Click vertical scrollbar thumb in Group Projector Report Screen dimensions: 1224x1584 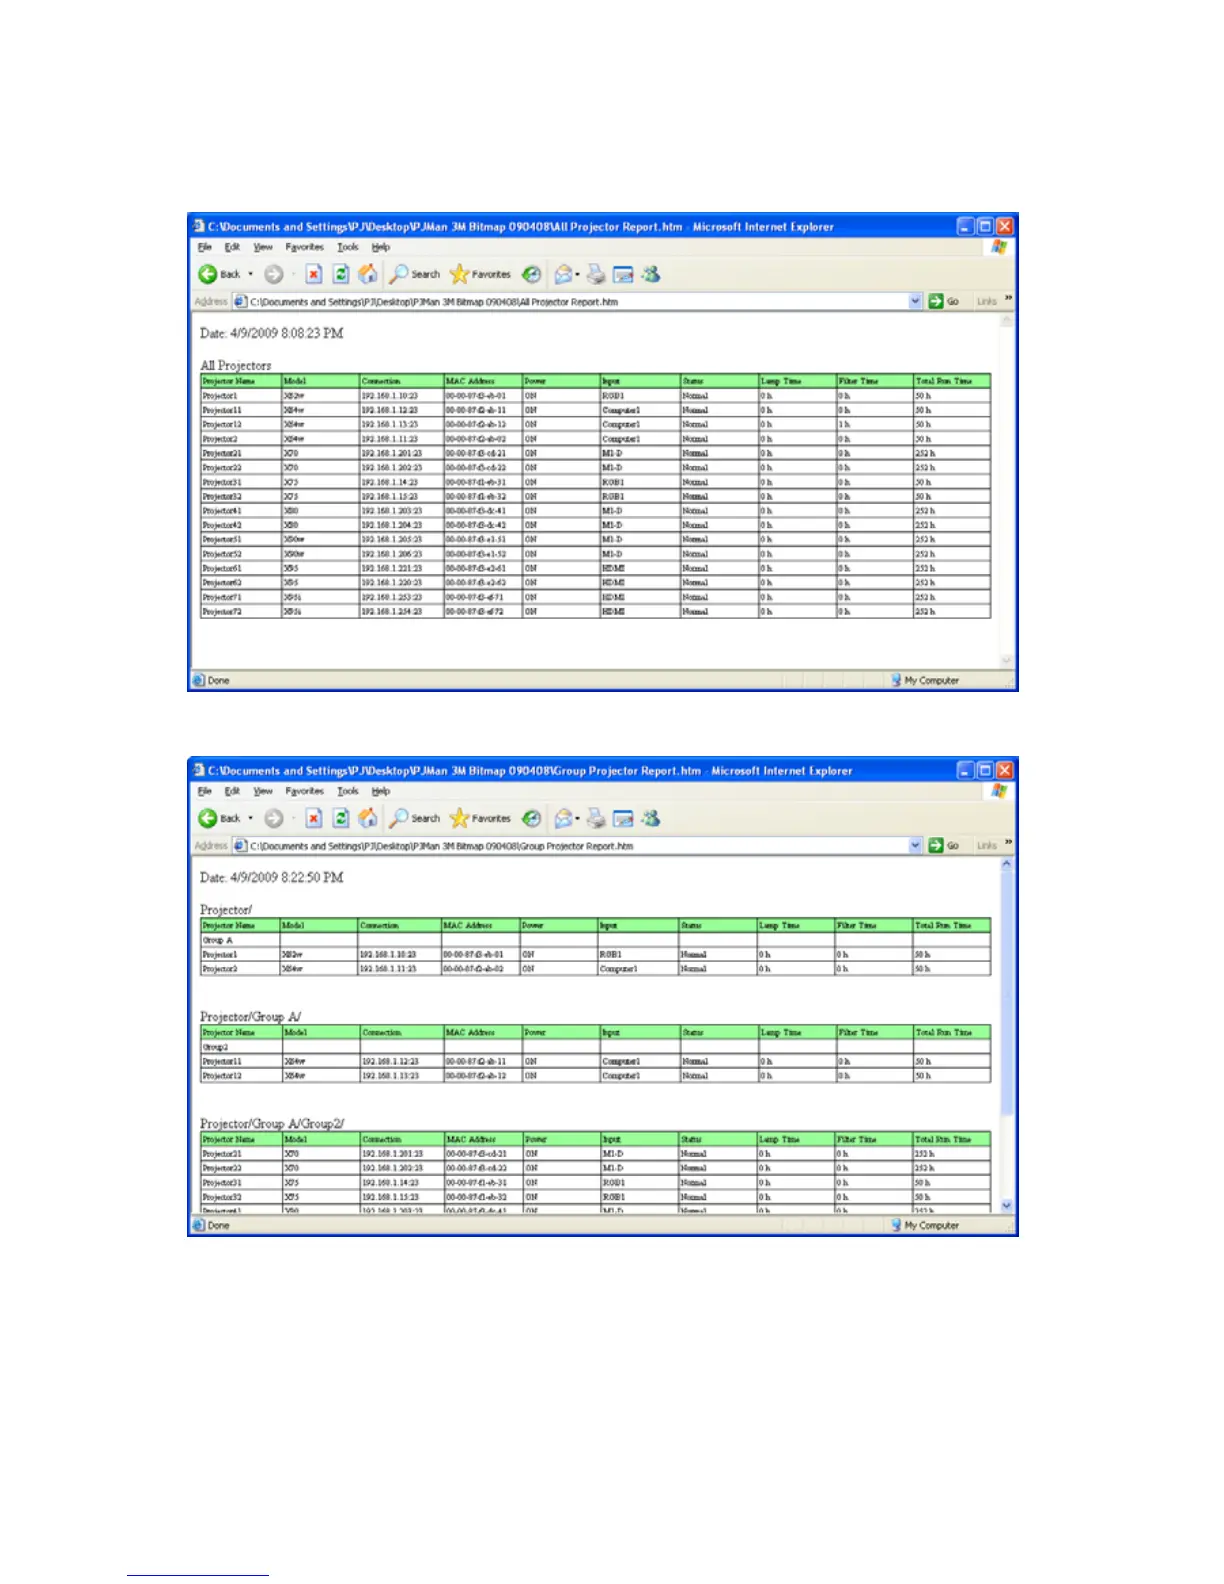(x=1007, y=994)
